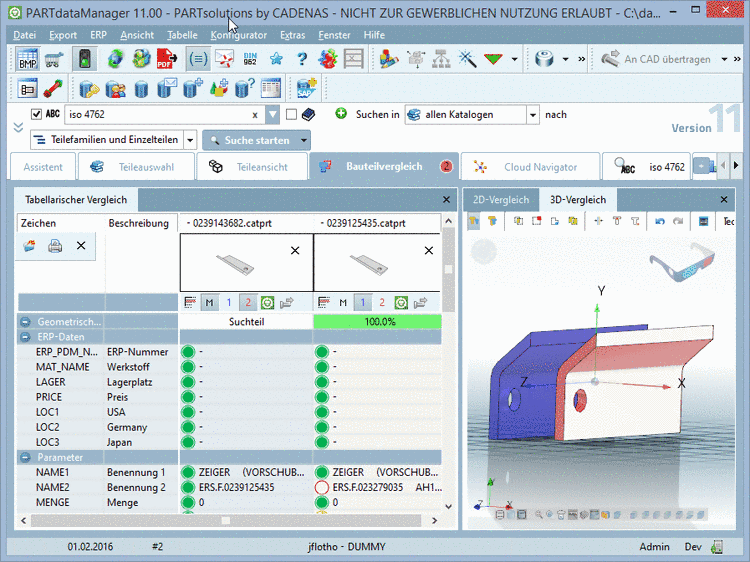Click the BMP export toolbar icon
The width and height of the screenshot is (750, 562).
pos(28,59)
